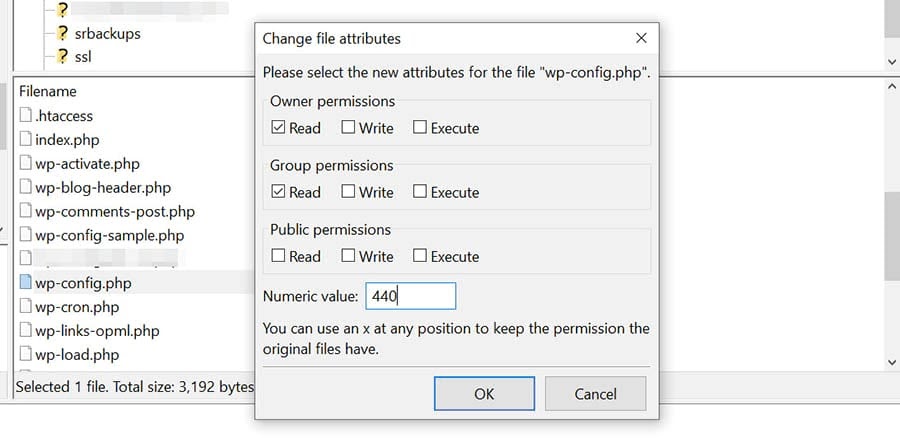Click the wp-config.php file icon

pos(26,283)
